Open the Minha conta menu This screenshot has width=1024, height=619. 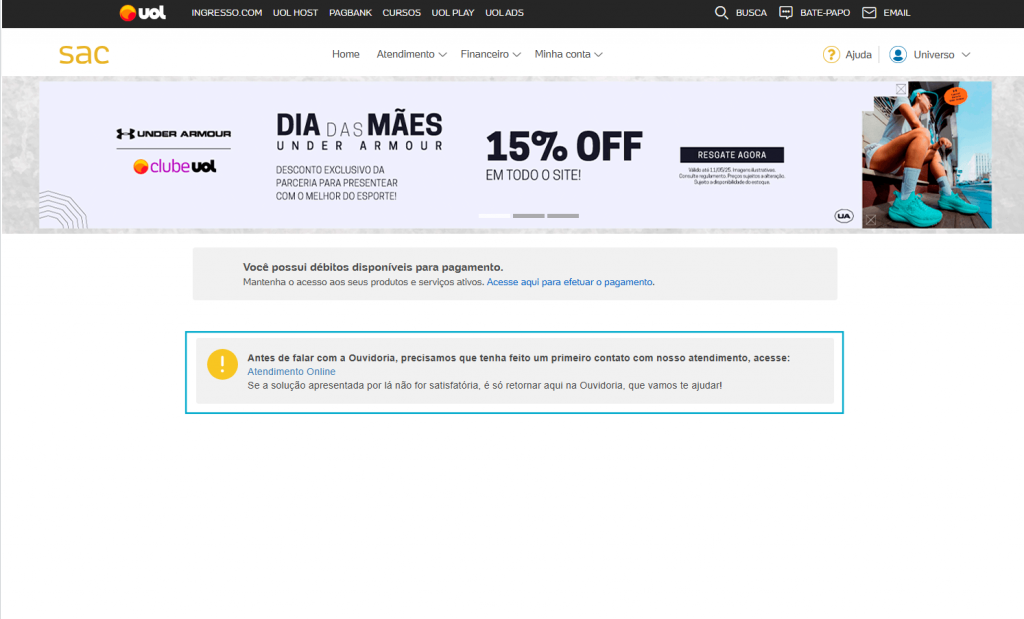point(562,54)
